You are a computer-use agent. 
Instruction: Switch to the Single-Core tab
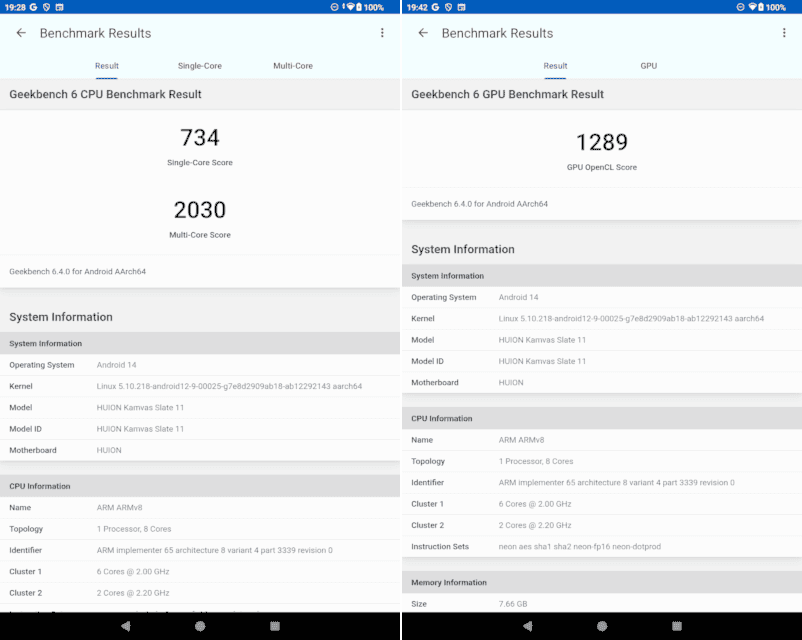pos(200,66)
